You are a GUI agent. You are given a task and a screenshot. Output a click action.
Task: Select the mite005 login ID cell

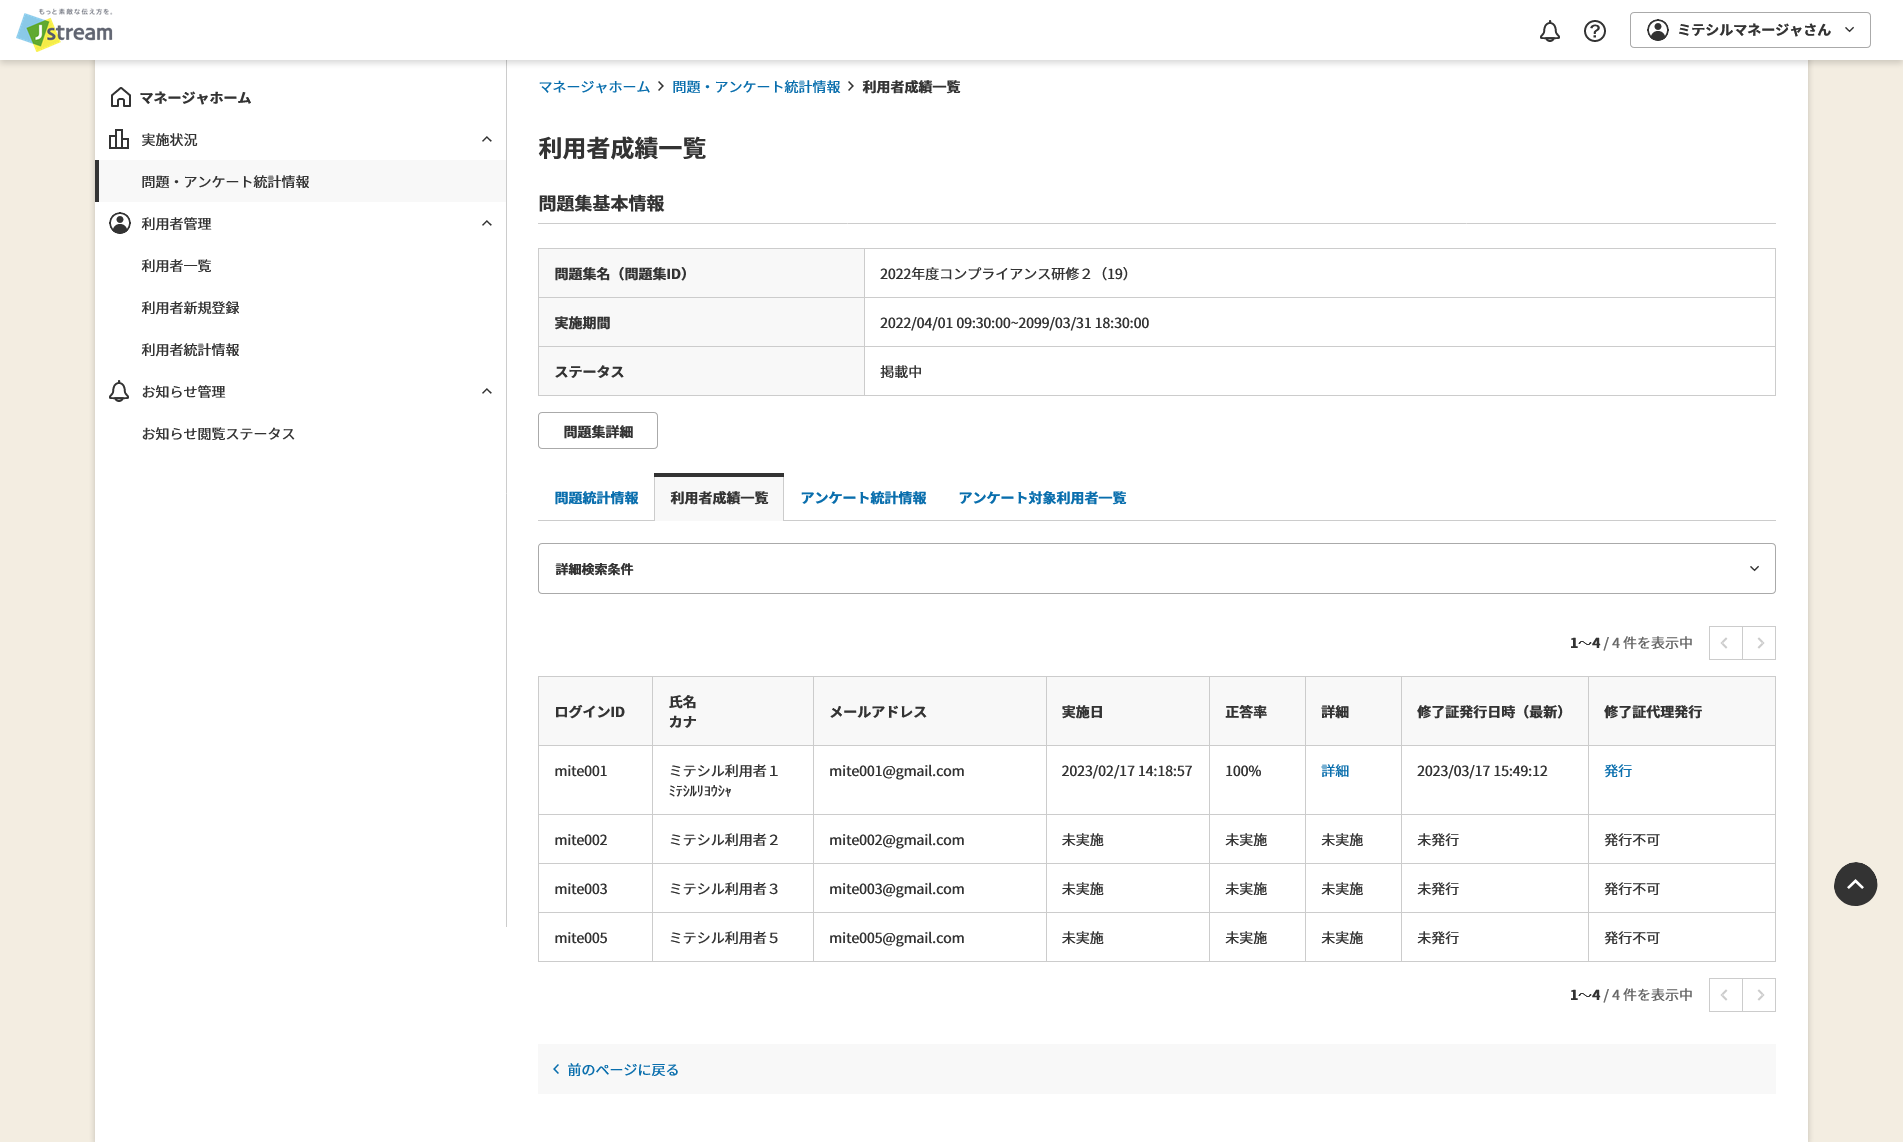coord(595,937)
